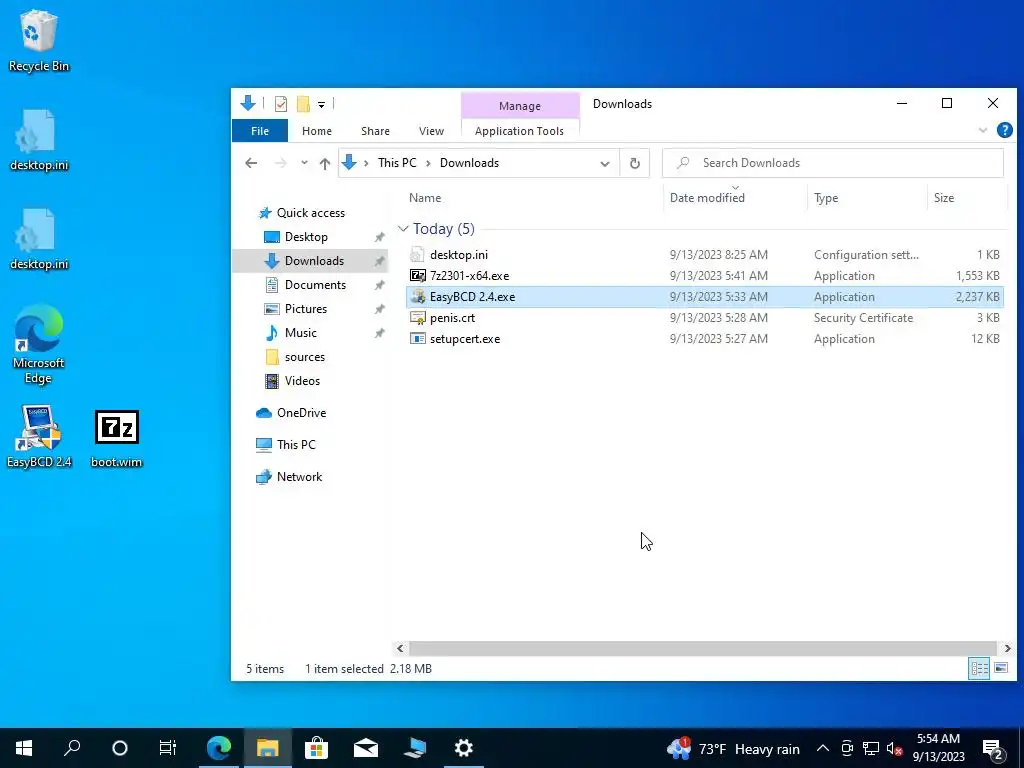This screenshot has width=1024, height=768.
Task: Switch to Details view layout
Action: pyautogui.click(x=979, y=668)
